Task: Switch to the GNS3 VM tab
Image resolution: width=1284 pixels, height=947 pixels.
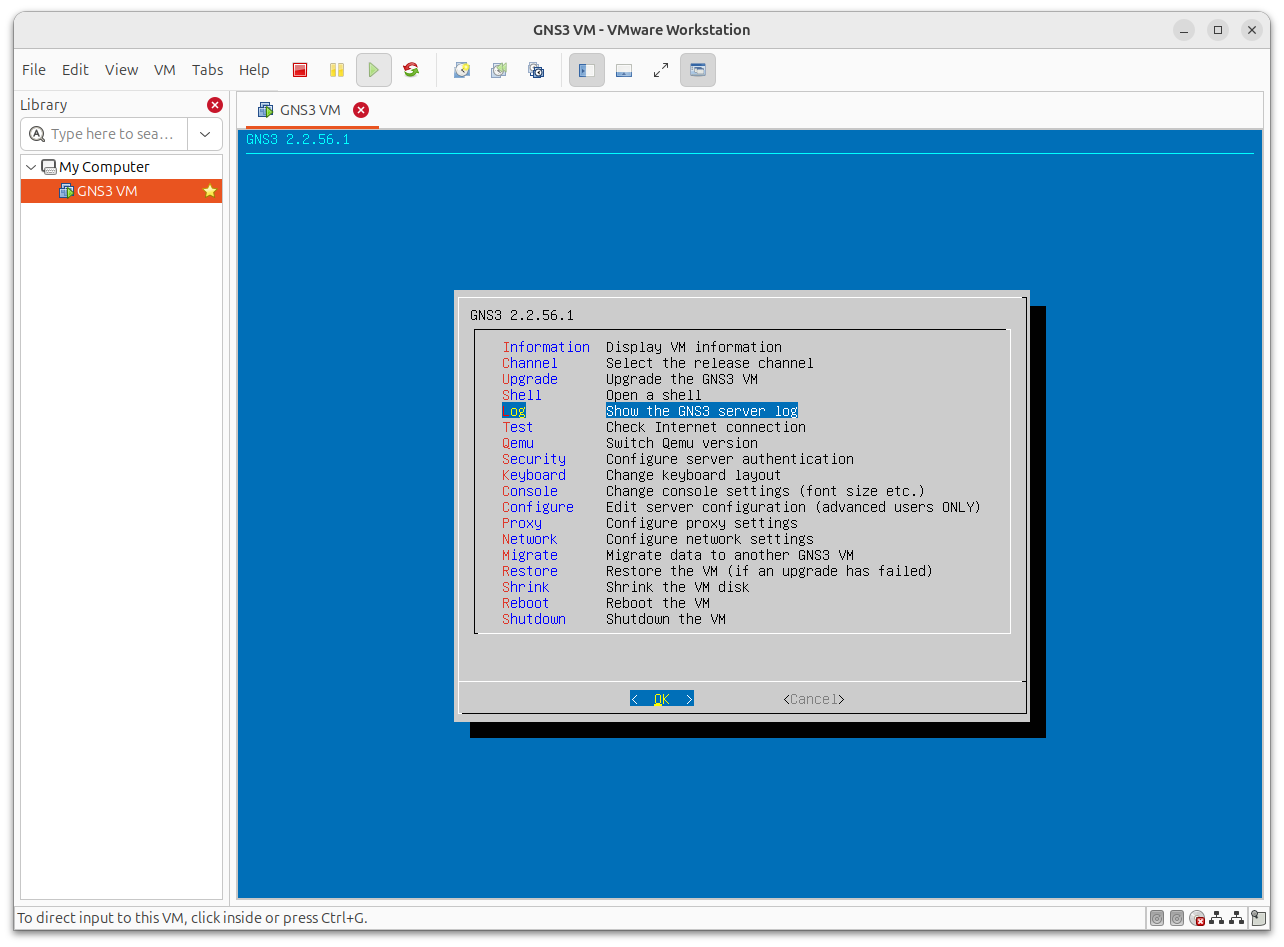Action: coord(310,110)
